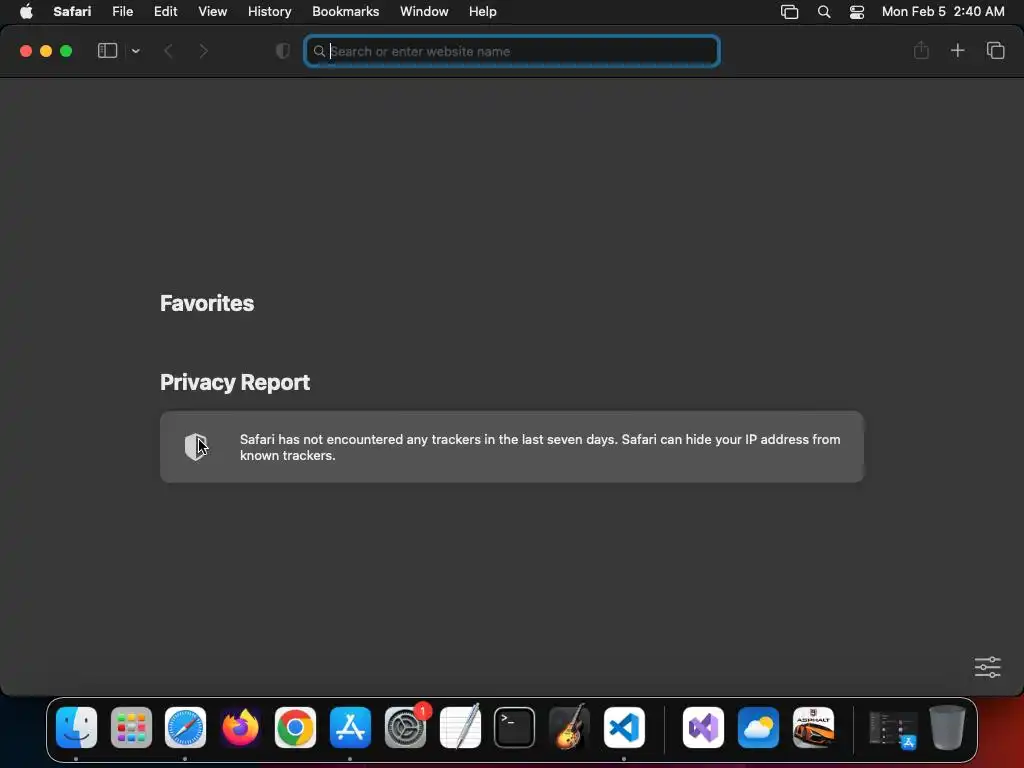1024x768 pixels.
Task: Focus the search or website address field
Action: (512, 51)
